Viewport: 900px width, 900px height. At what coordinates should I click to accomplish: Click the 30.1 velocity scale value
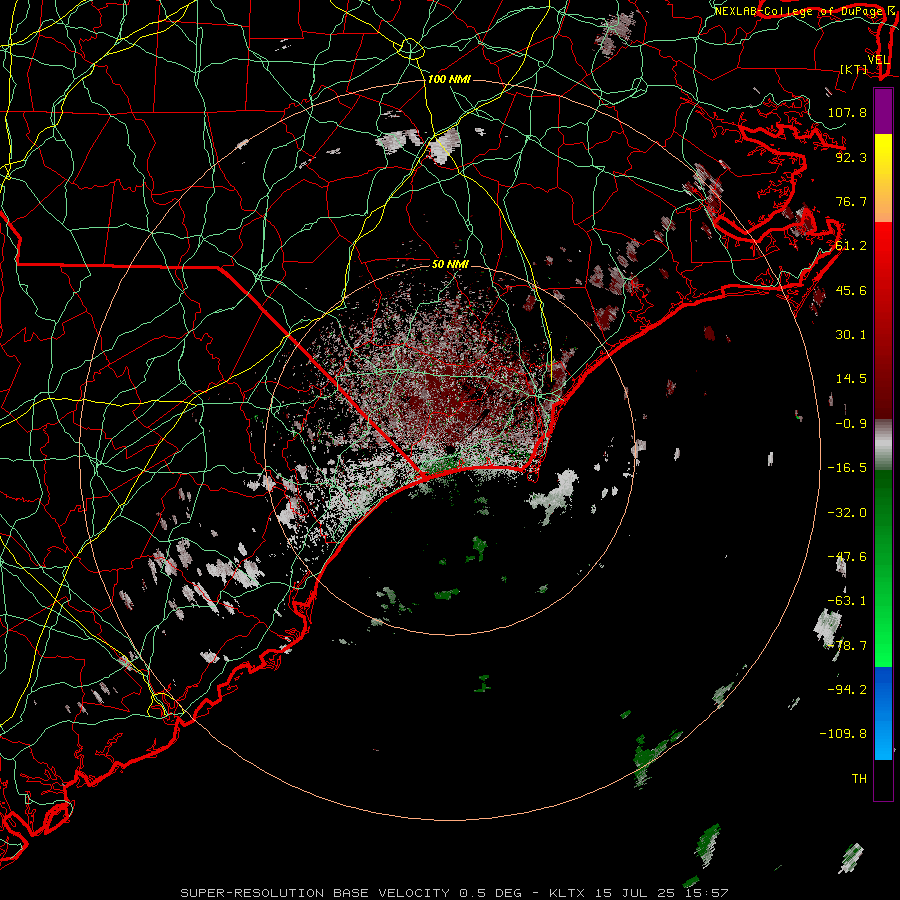[851, 335]
